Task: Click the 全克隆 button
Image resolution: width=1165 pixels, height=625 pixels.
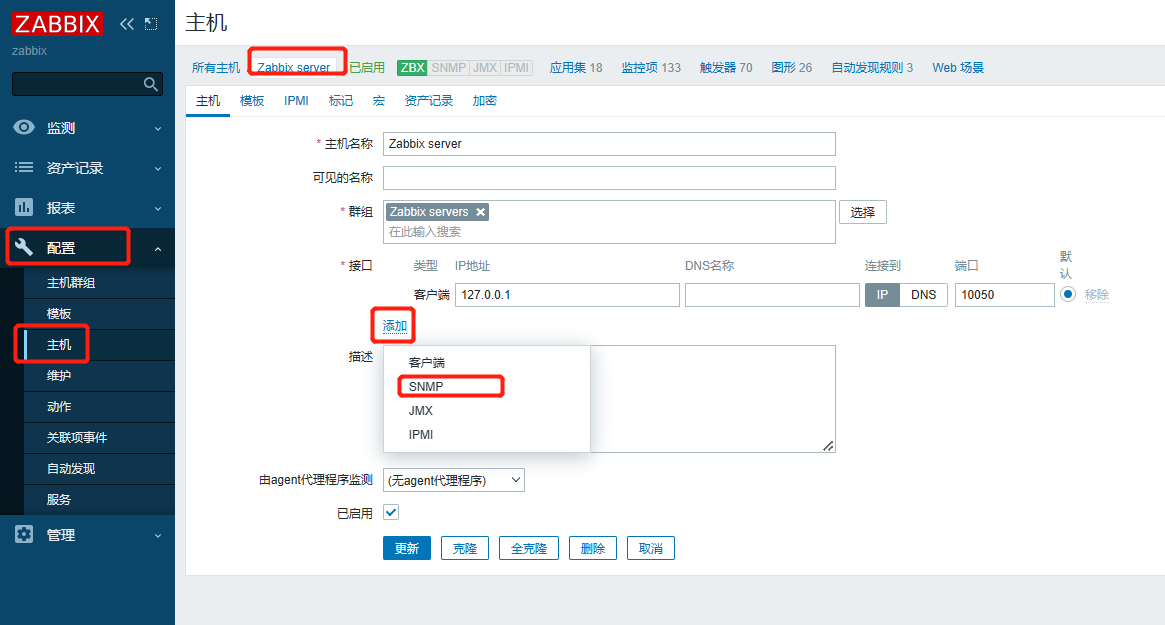Action: (529, 548)
